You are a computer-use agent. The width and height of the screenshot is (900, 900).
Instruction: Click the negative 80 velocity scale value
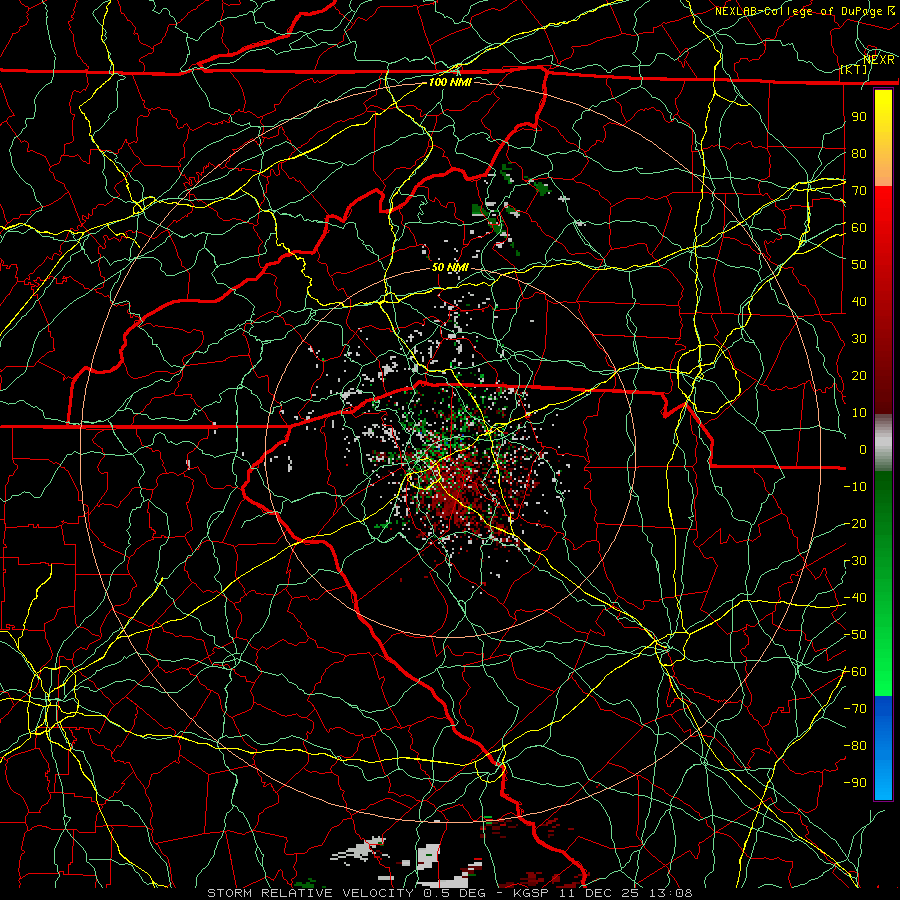click(x=855, y=746)
